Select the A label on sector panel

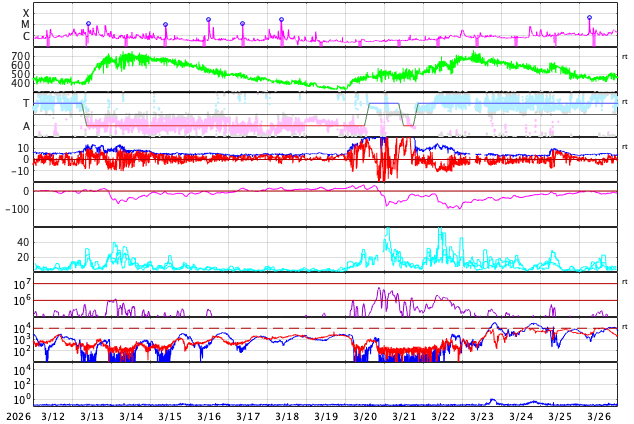tap(26, 126)
